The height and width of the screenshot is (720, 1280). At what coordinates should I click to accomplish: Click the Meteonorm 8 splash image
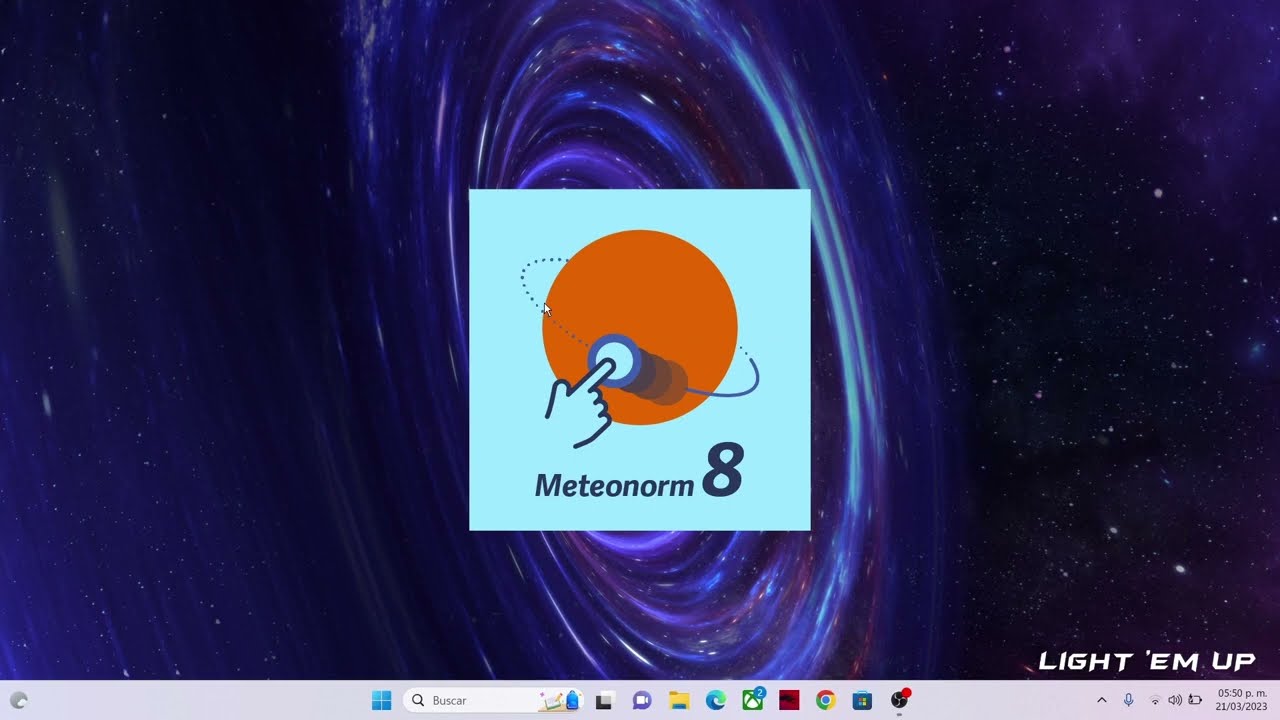[x=640, y=360]
